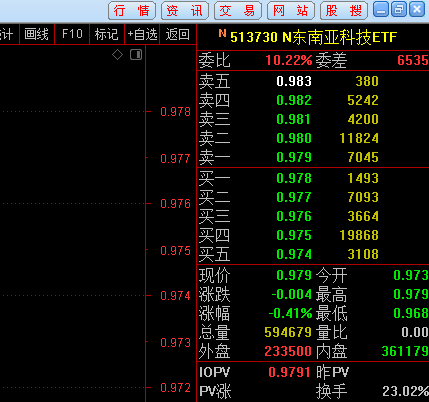The image size is (429, 402).
Task: Select 卖三 price 0.981
Action: point(294,119)
